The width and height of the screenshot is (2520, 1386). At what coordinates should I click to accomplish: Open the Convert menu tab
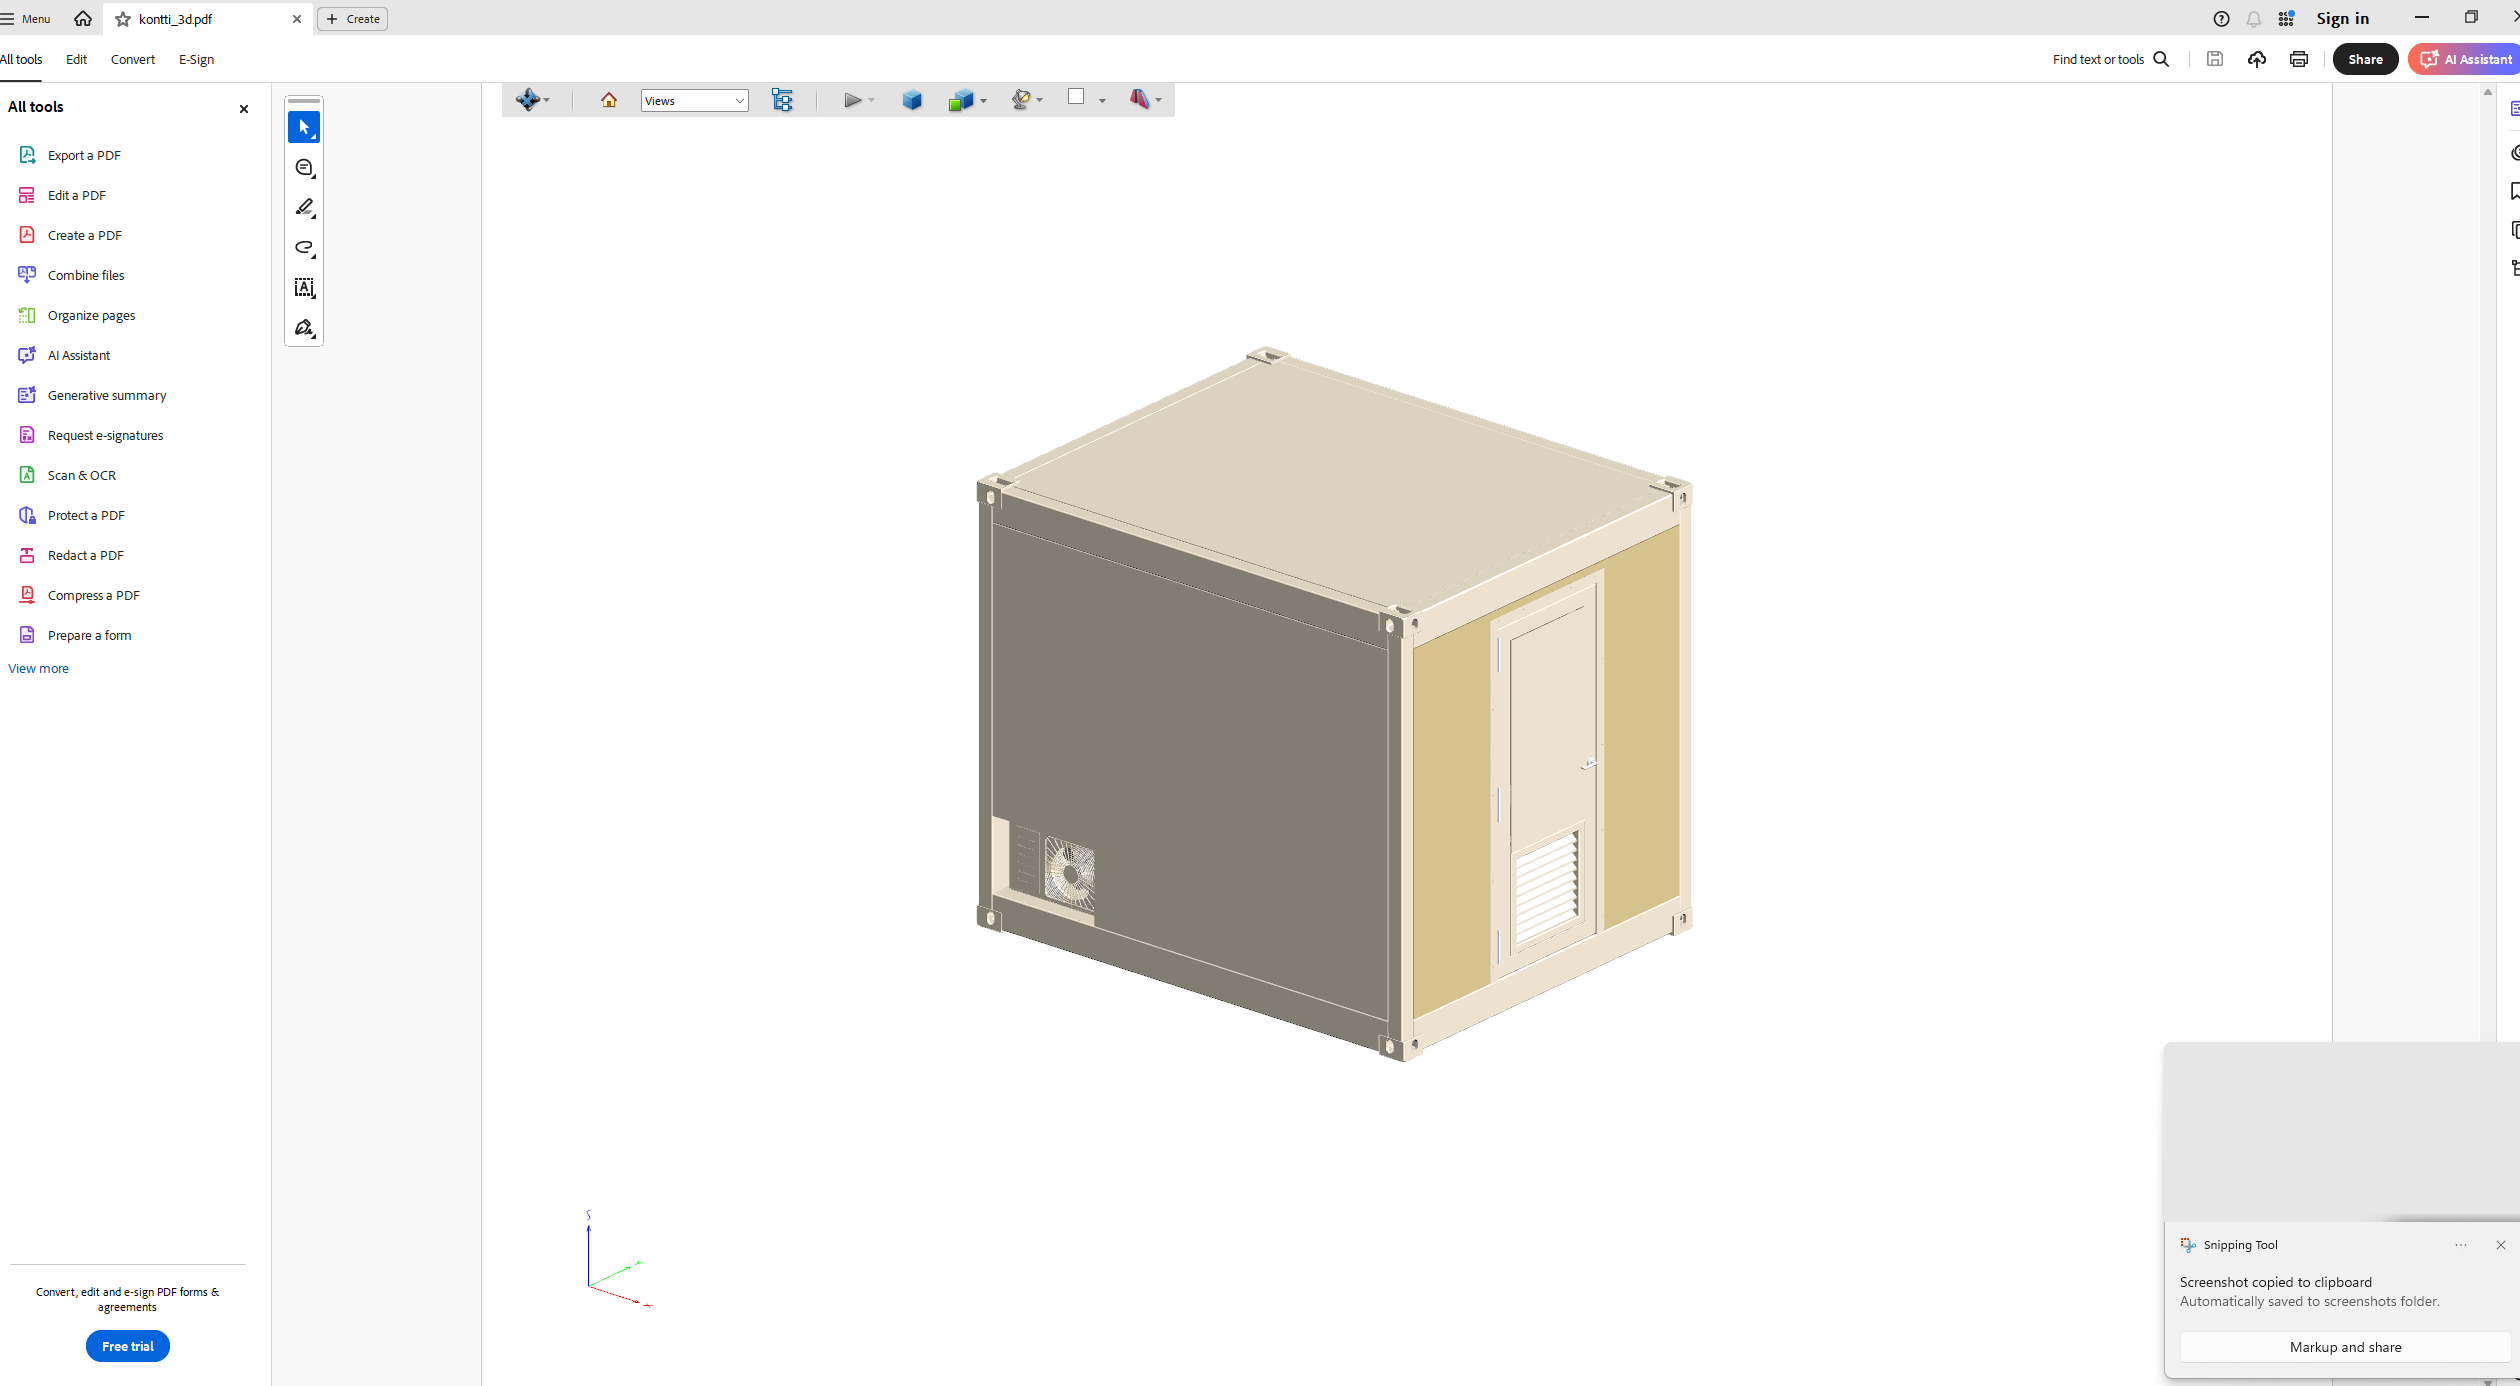click(x=132, y=60)
